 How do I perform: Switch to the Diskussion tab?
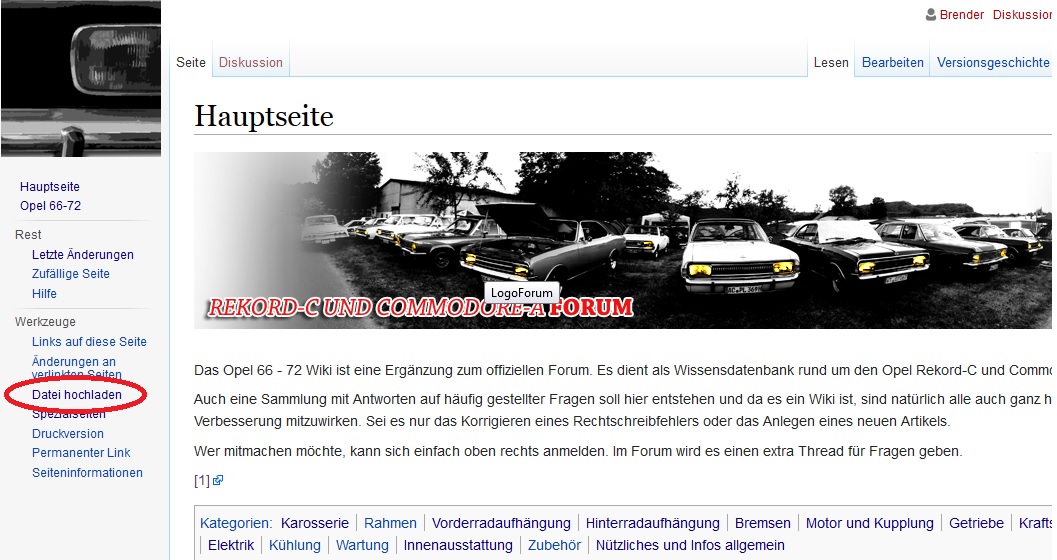point(251,63)
